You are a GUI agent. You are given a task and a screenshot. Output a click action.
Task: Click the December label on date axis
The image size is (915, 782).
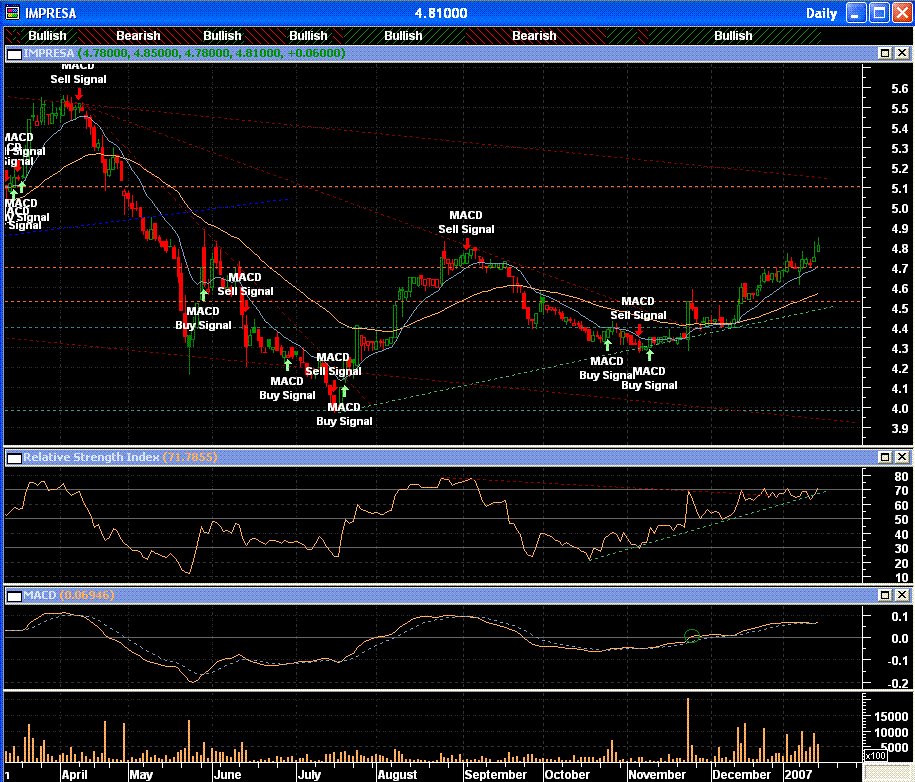[741, 774]
